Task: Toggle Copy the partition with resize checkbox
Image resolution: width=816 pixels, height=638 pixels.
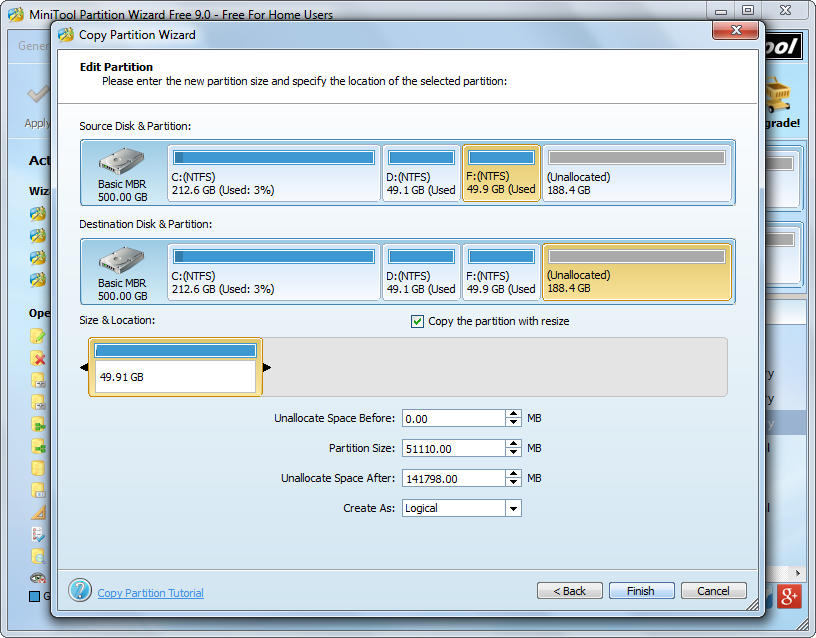Action: 417,322
